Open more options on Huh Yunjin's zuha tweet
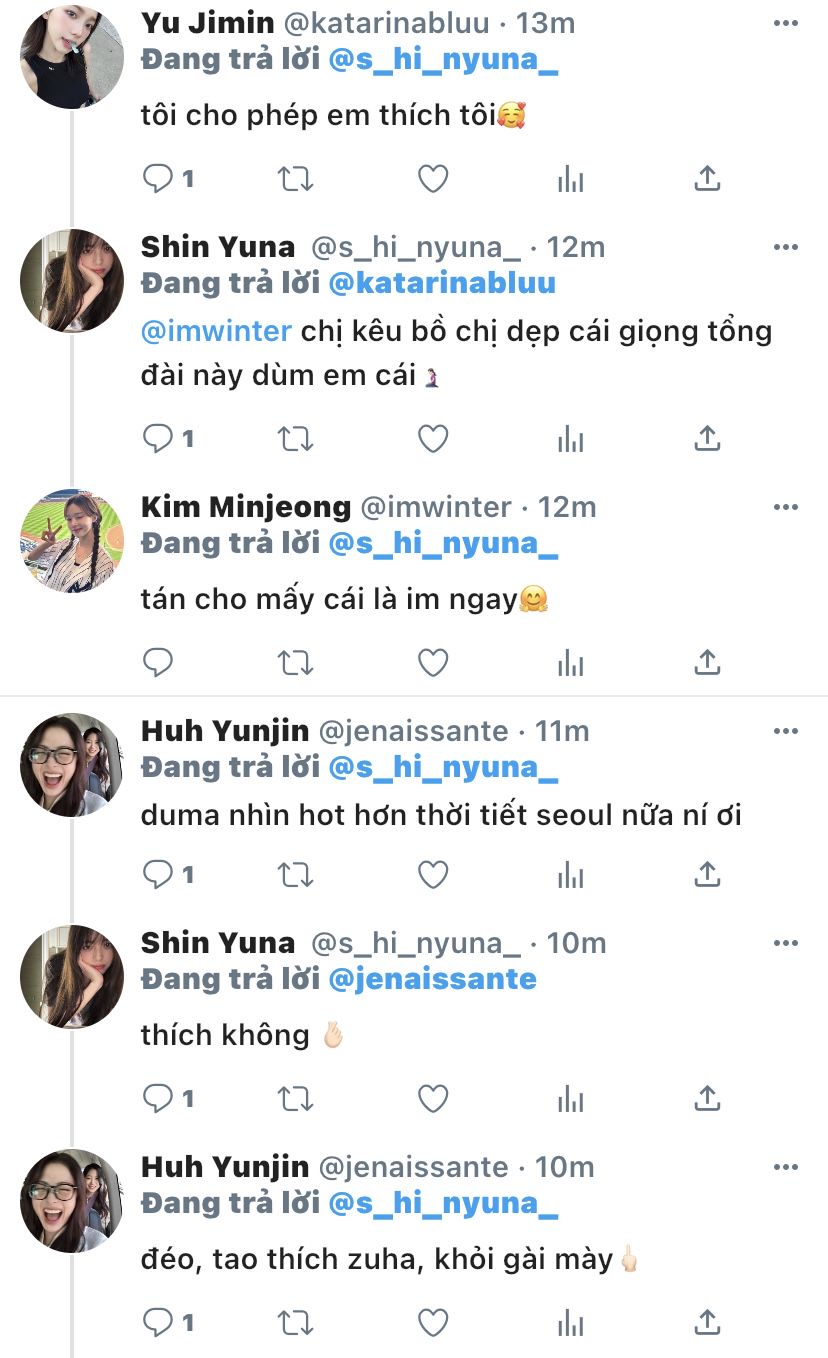The width and height of the screenshot is (828, 1358). 786,1166
